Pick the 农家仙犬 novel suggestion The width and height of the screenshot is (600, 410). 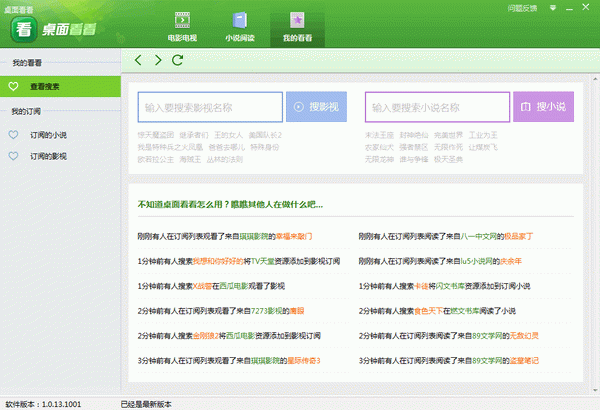379,147
